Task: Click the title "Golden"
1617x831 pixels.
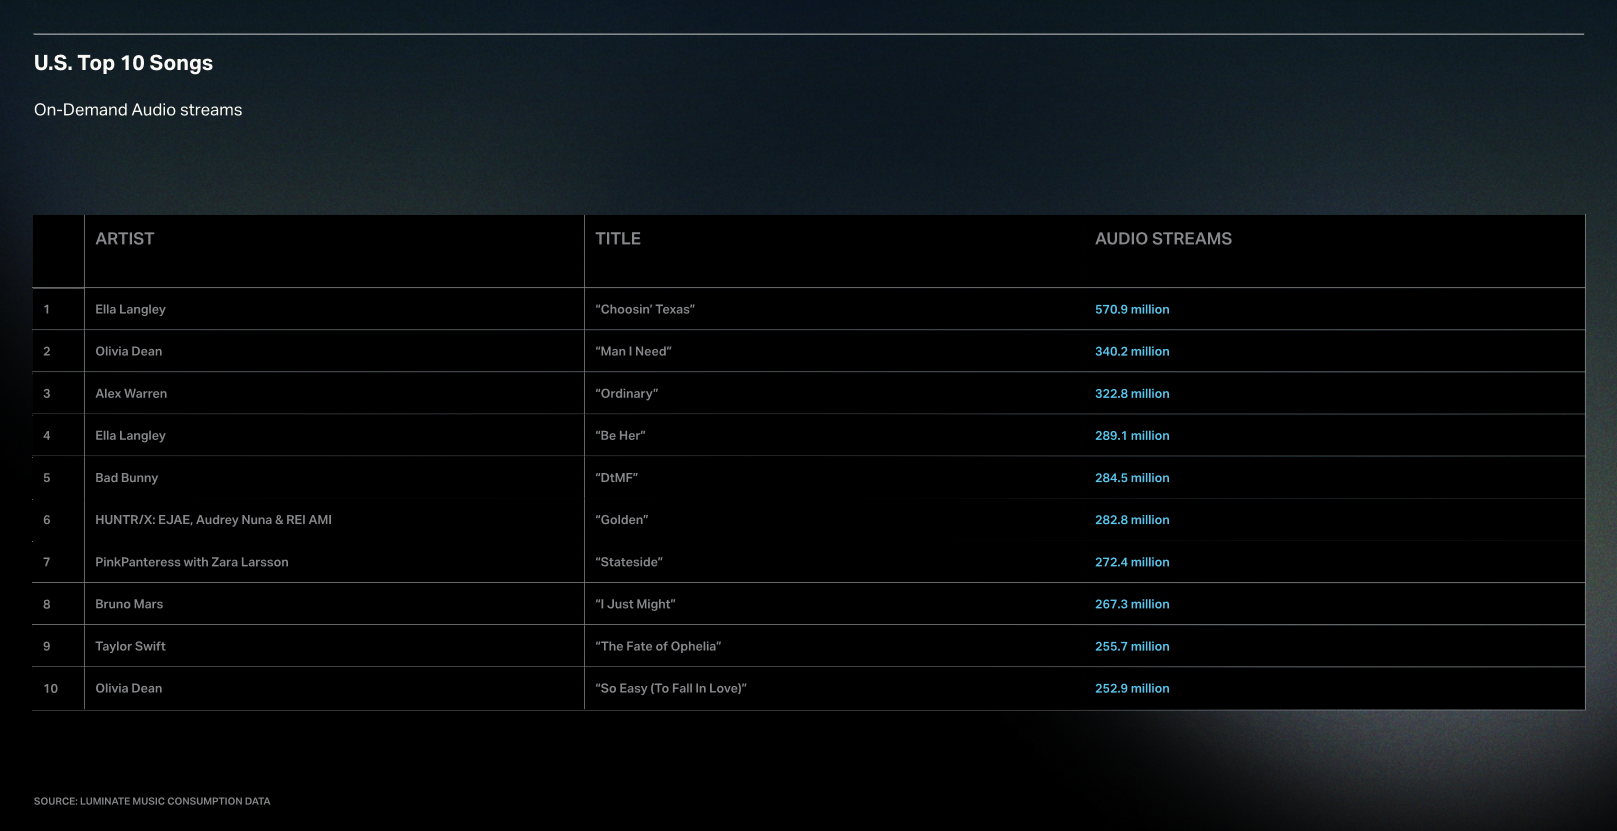Action: pyautogui.click(x=622, y=519)
